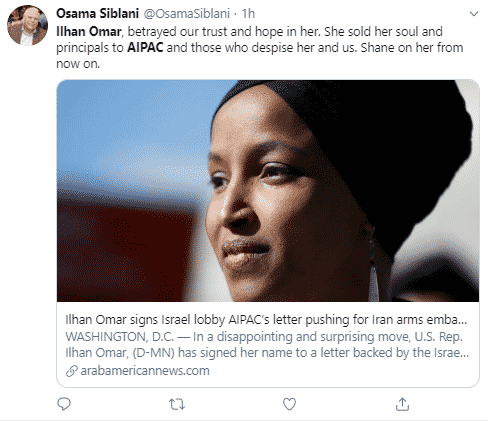
Task: Open the share tweet icon
Action: 402,404
